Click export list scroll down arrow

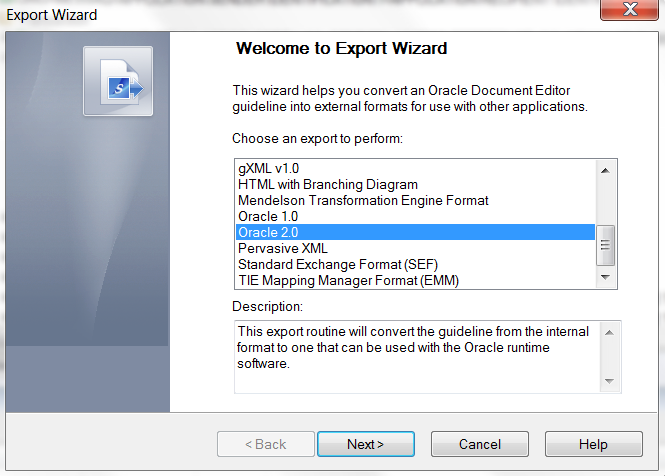coord(605,277)
